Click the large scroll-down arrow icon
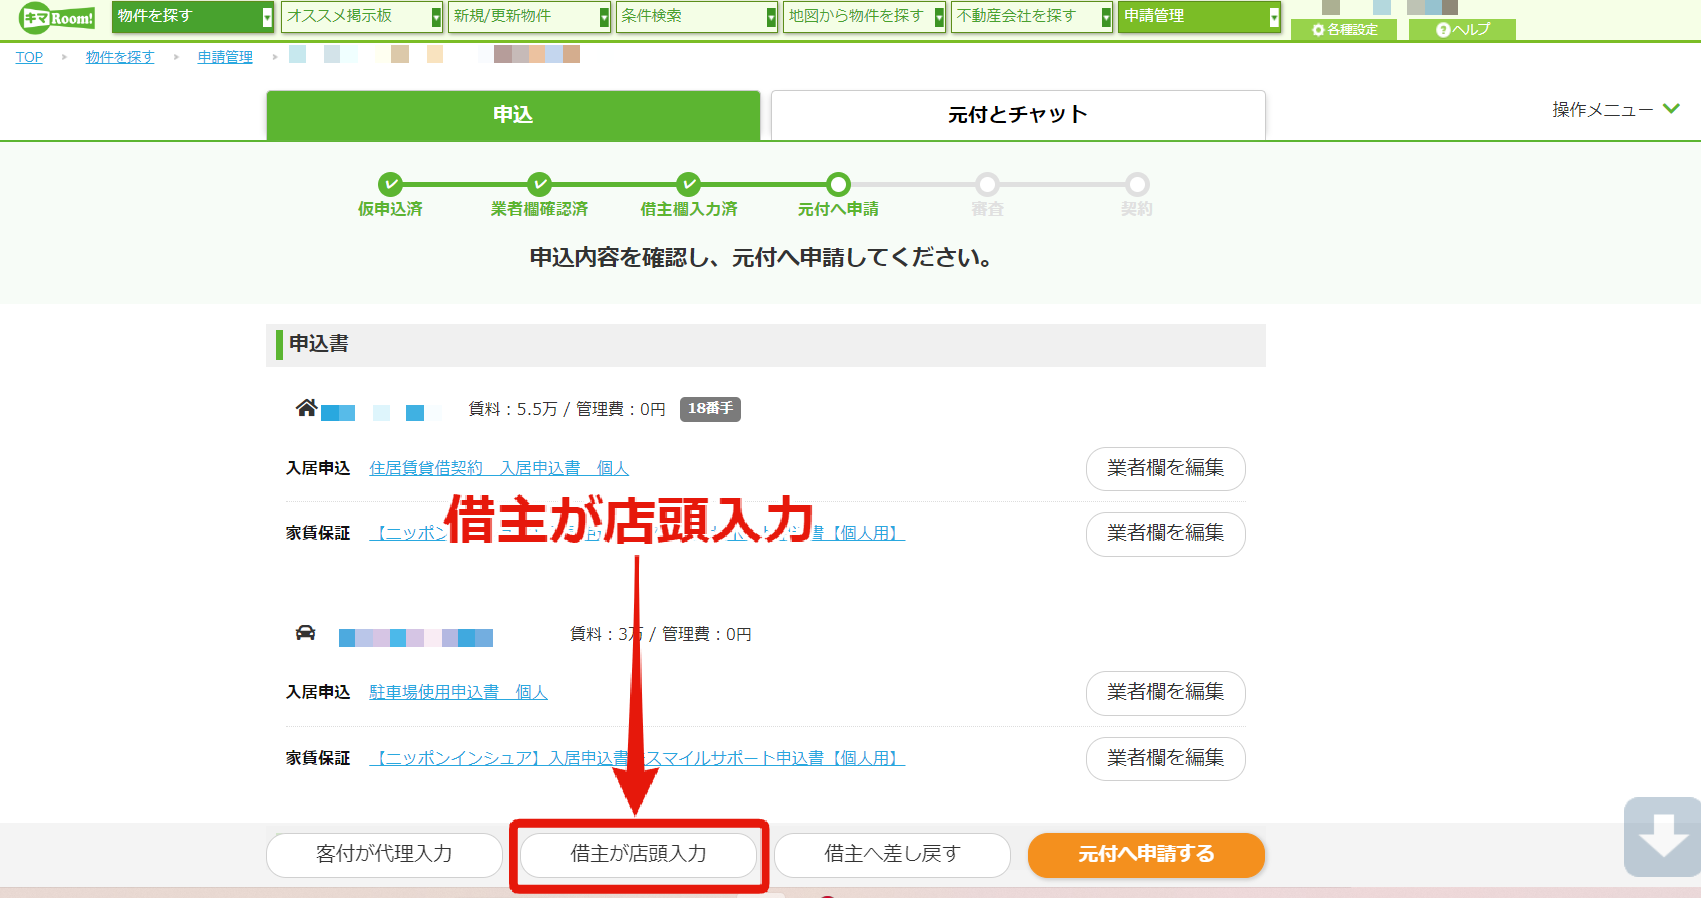The width and height of the screenshot is (1701, 898). pyautogui.click(x=1662, y=837)
